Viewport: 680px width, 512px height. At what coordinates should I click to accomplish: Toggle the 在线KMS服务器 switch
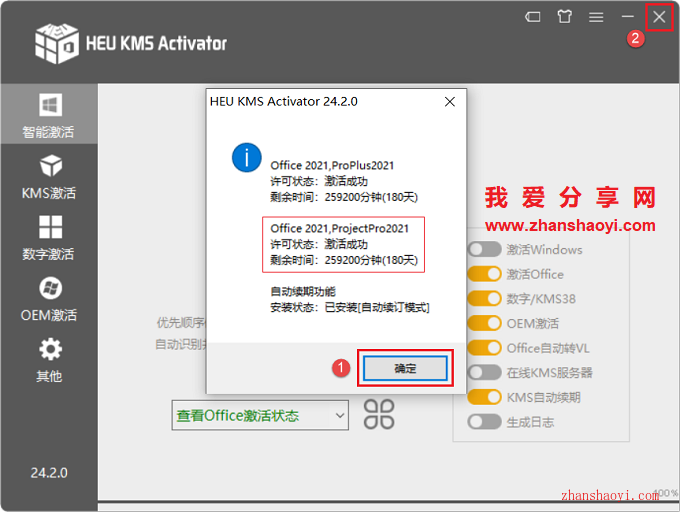tap(484, 372)
